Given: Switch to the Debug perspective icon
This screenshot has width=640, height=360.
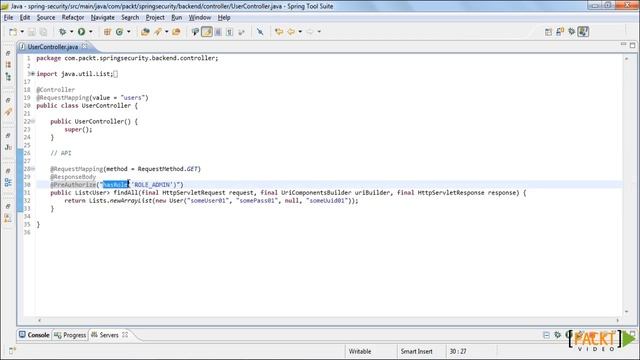Looking at the screenshot, I should pyautogui.click(x=571, y=32).
